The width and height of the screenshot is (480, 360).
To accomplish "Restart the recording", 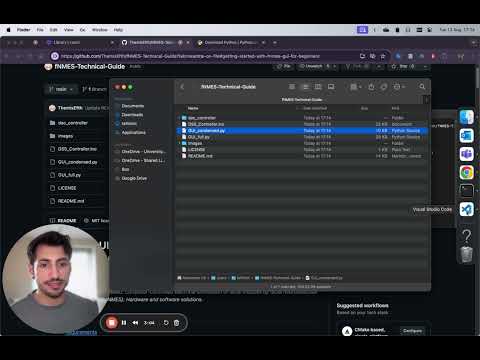I will point(166,323).
